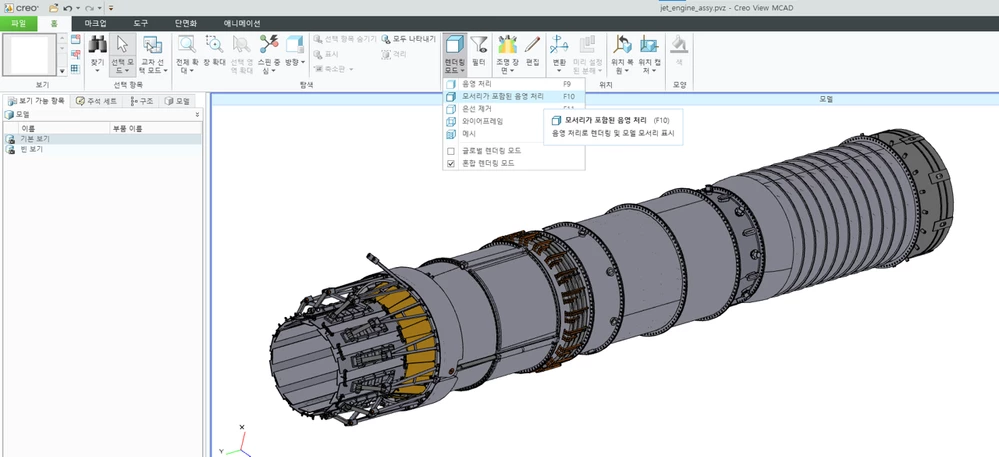Switch to the 마크업 ribbon tab
The image size is (999, 457).
pos(96,24)
